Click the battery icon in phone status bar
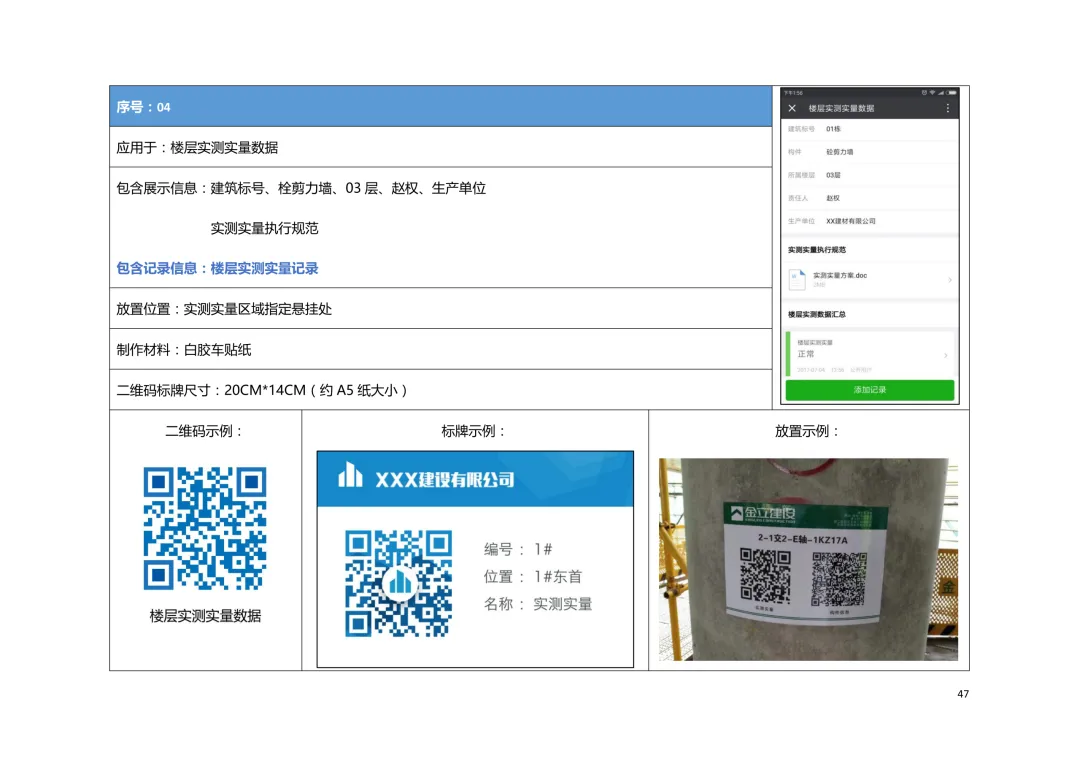 pos(951,92)
